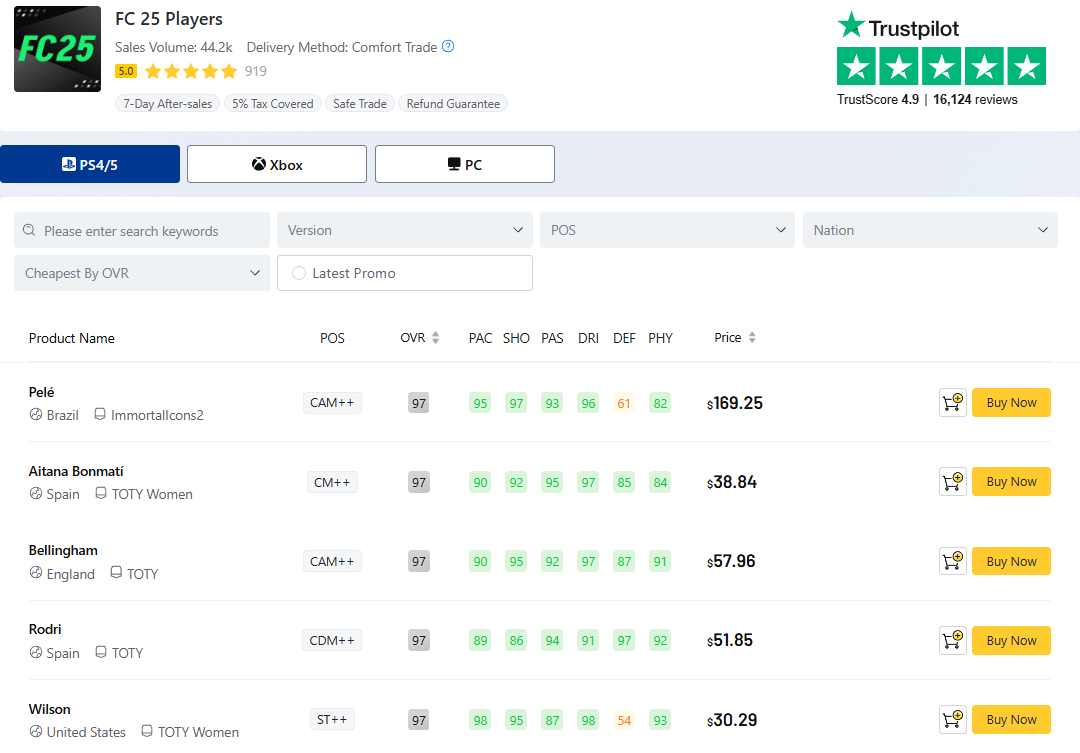Viewport: 1080px width, 753px height.
Task: Click the $169.25 price
Action: (735, 403)
